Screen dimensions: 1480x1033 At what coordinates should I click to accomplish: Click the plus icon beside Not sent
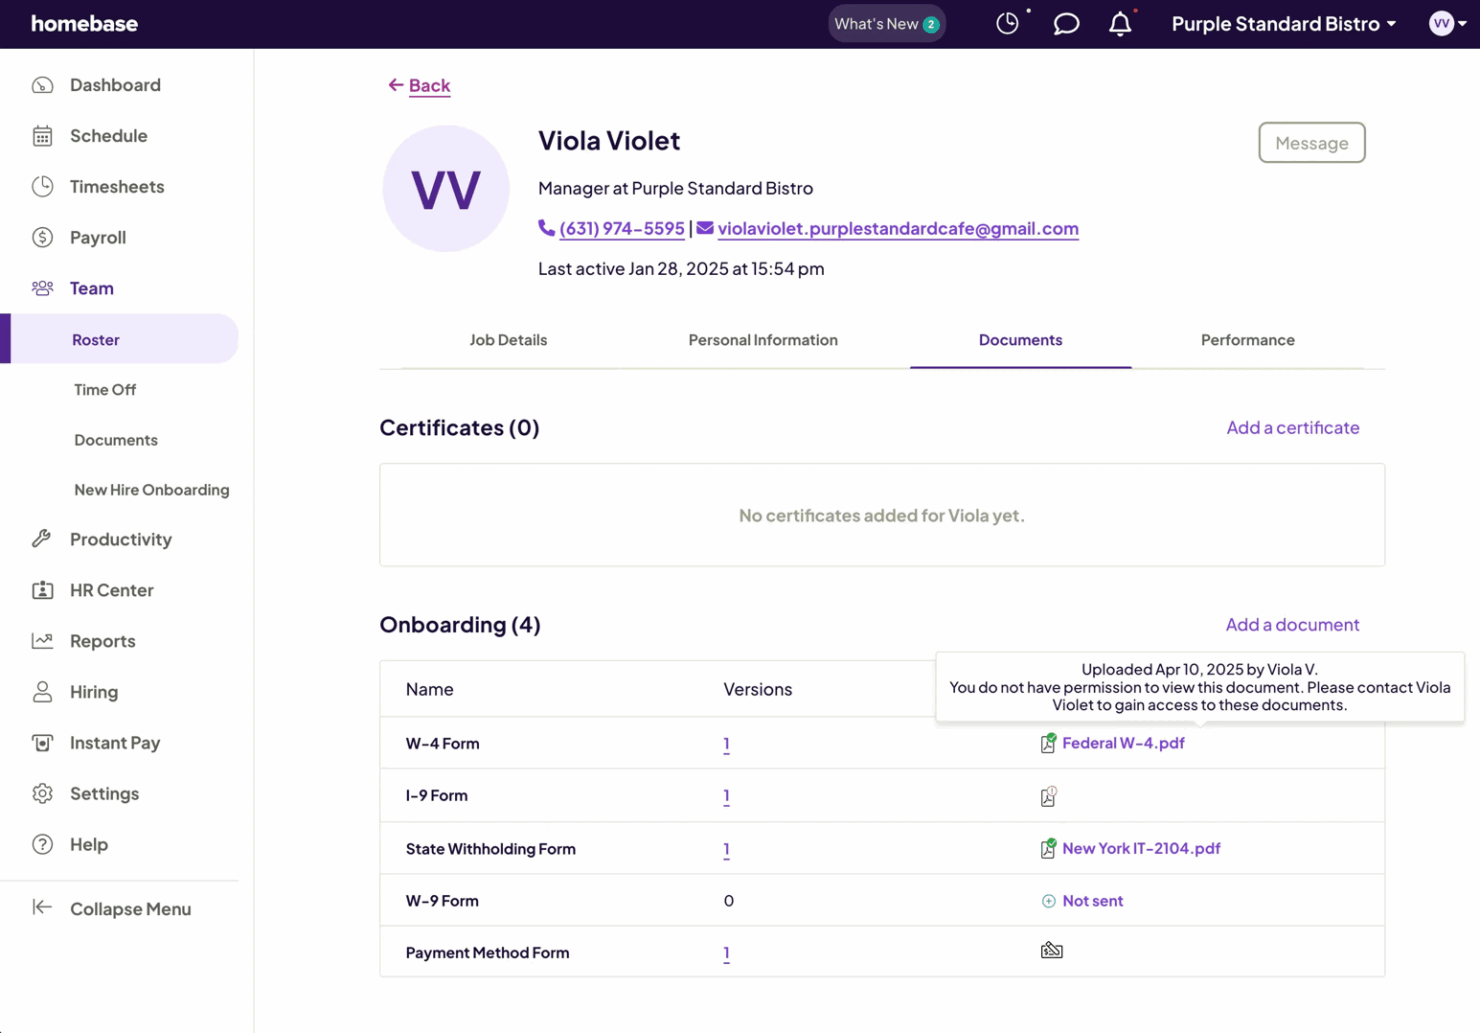[x=1049, y=901]
